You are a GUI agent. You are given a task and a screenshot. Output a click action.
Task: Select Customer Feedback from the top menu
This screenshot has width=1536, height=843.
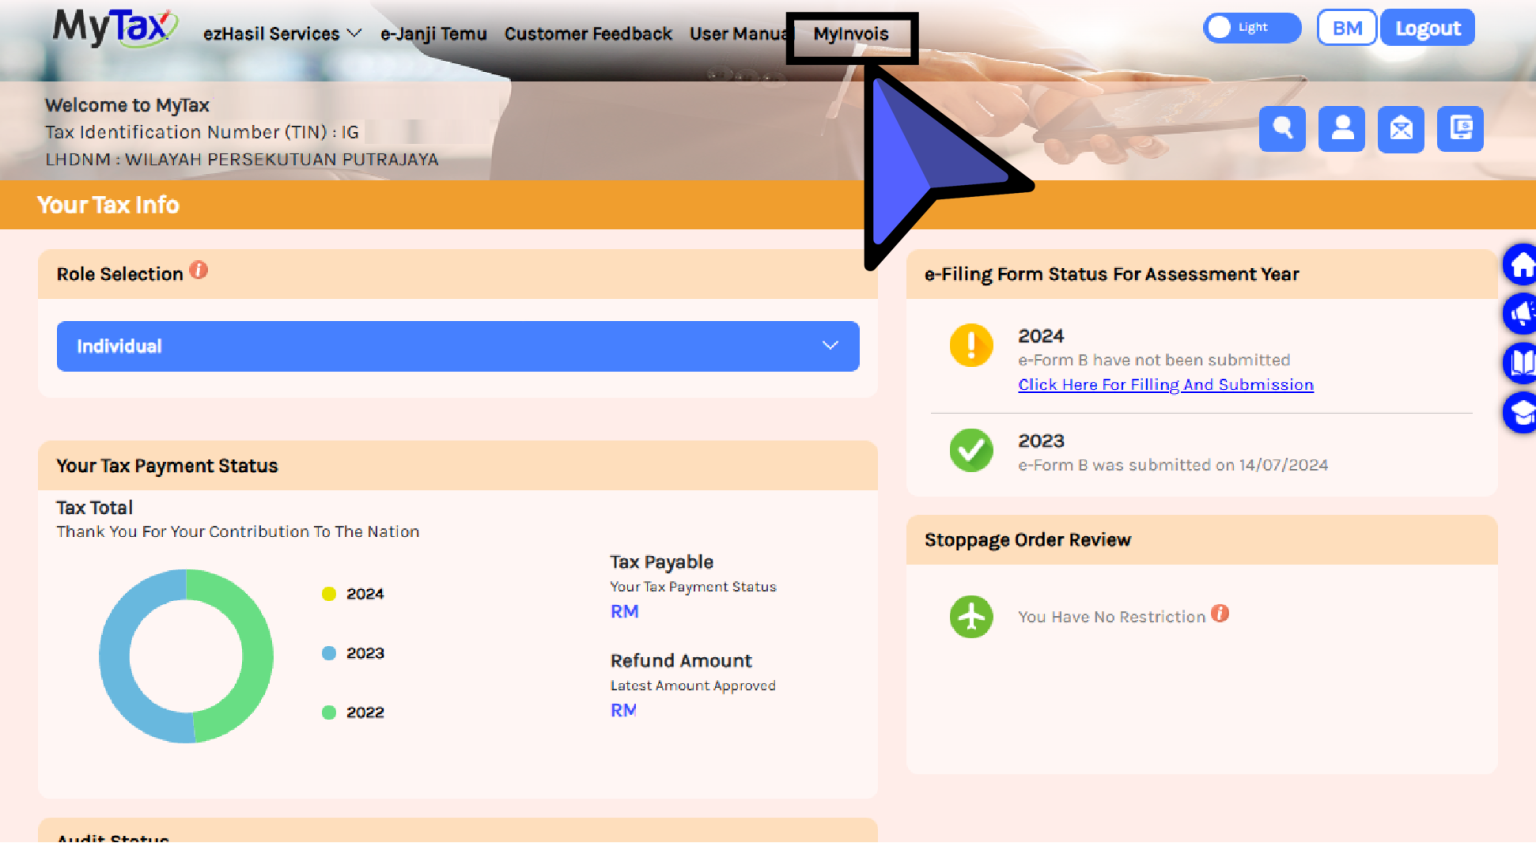[588, 33]
